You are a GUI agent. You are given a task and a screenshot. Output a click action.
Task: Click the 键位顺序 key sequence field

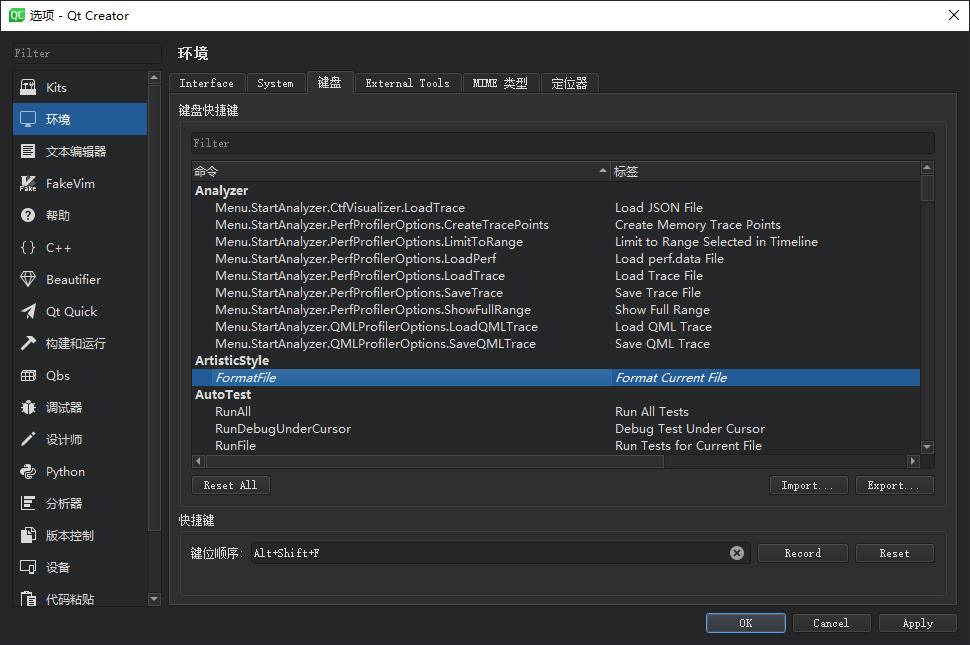point(500,553)
